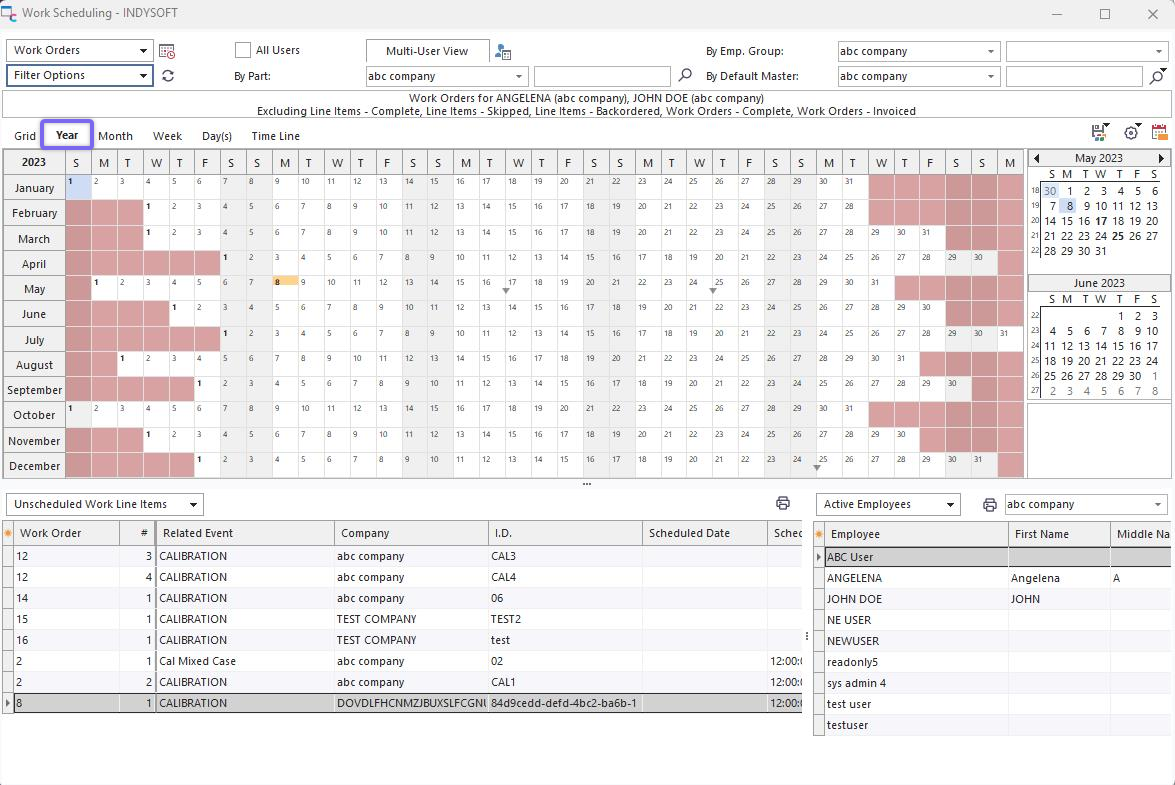Click the calendar icon right of settings gear
Image resolution: width=1175 pixels, height=785 pixels.
coord(1159,133)
